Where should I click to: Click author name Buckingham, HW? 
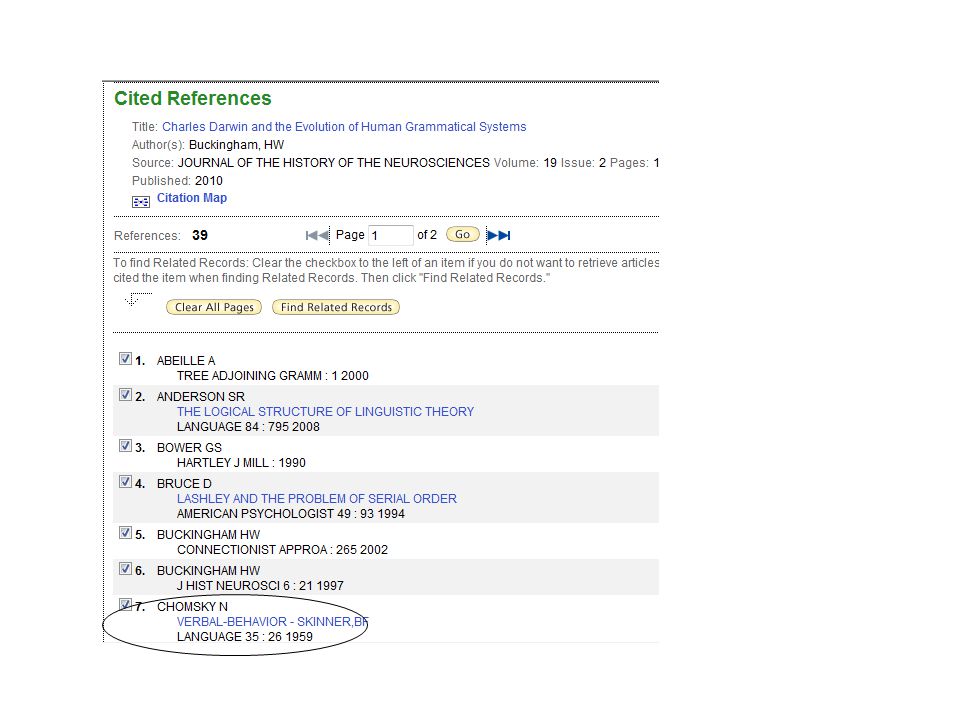click(x=236, y=145)
